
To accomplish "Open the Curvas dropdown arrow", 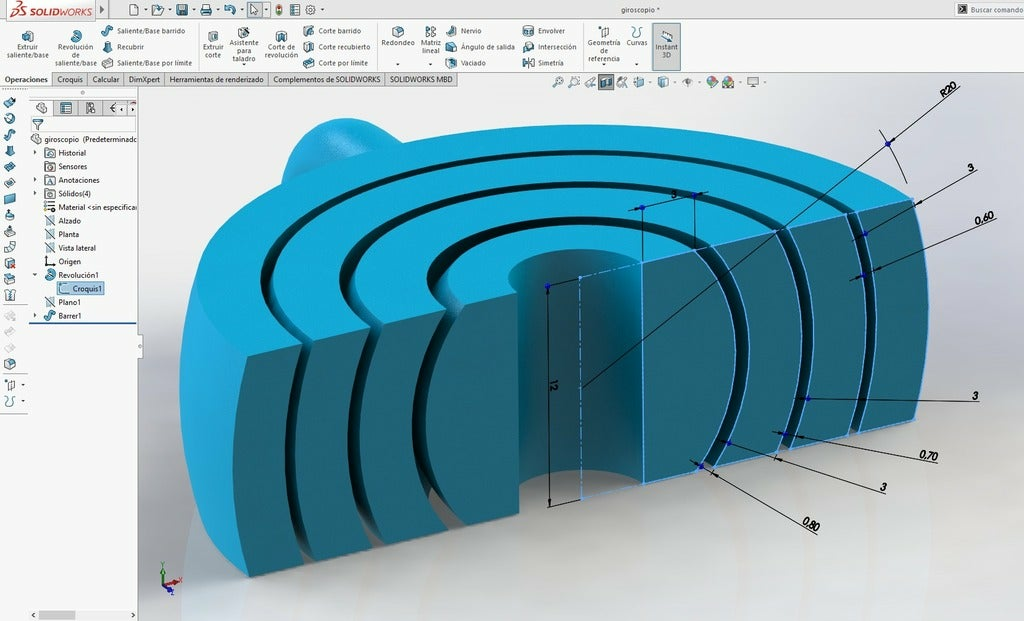I will pos(637,64).
